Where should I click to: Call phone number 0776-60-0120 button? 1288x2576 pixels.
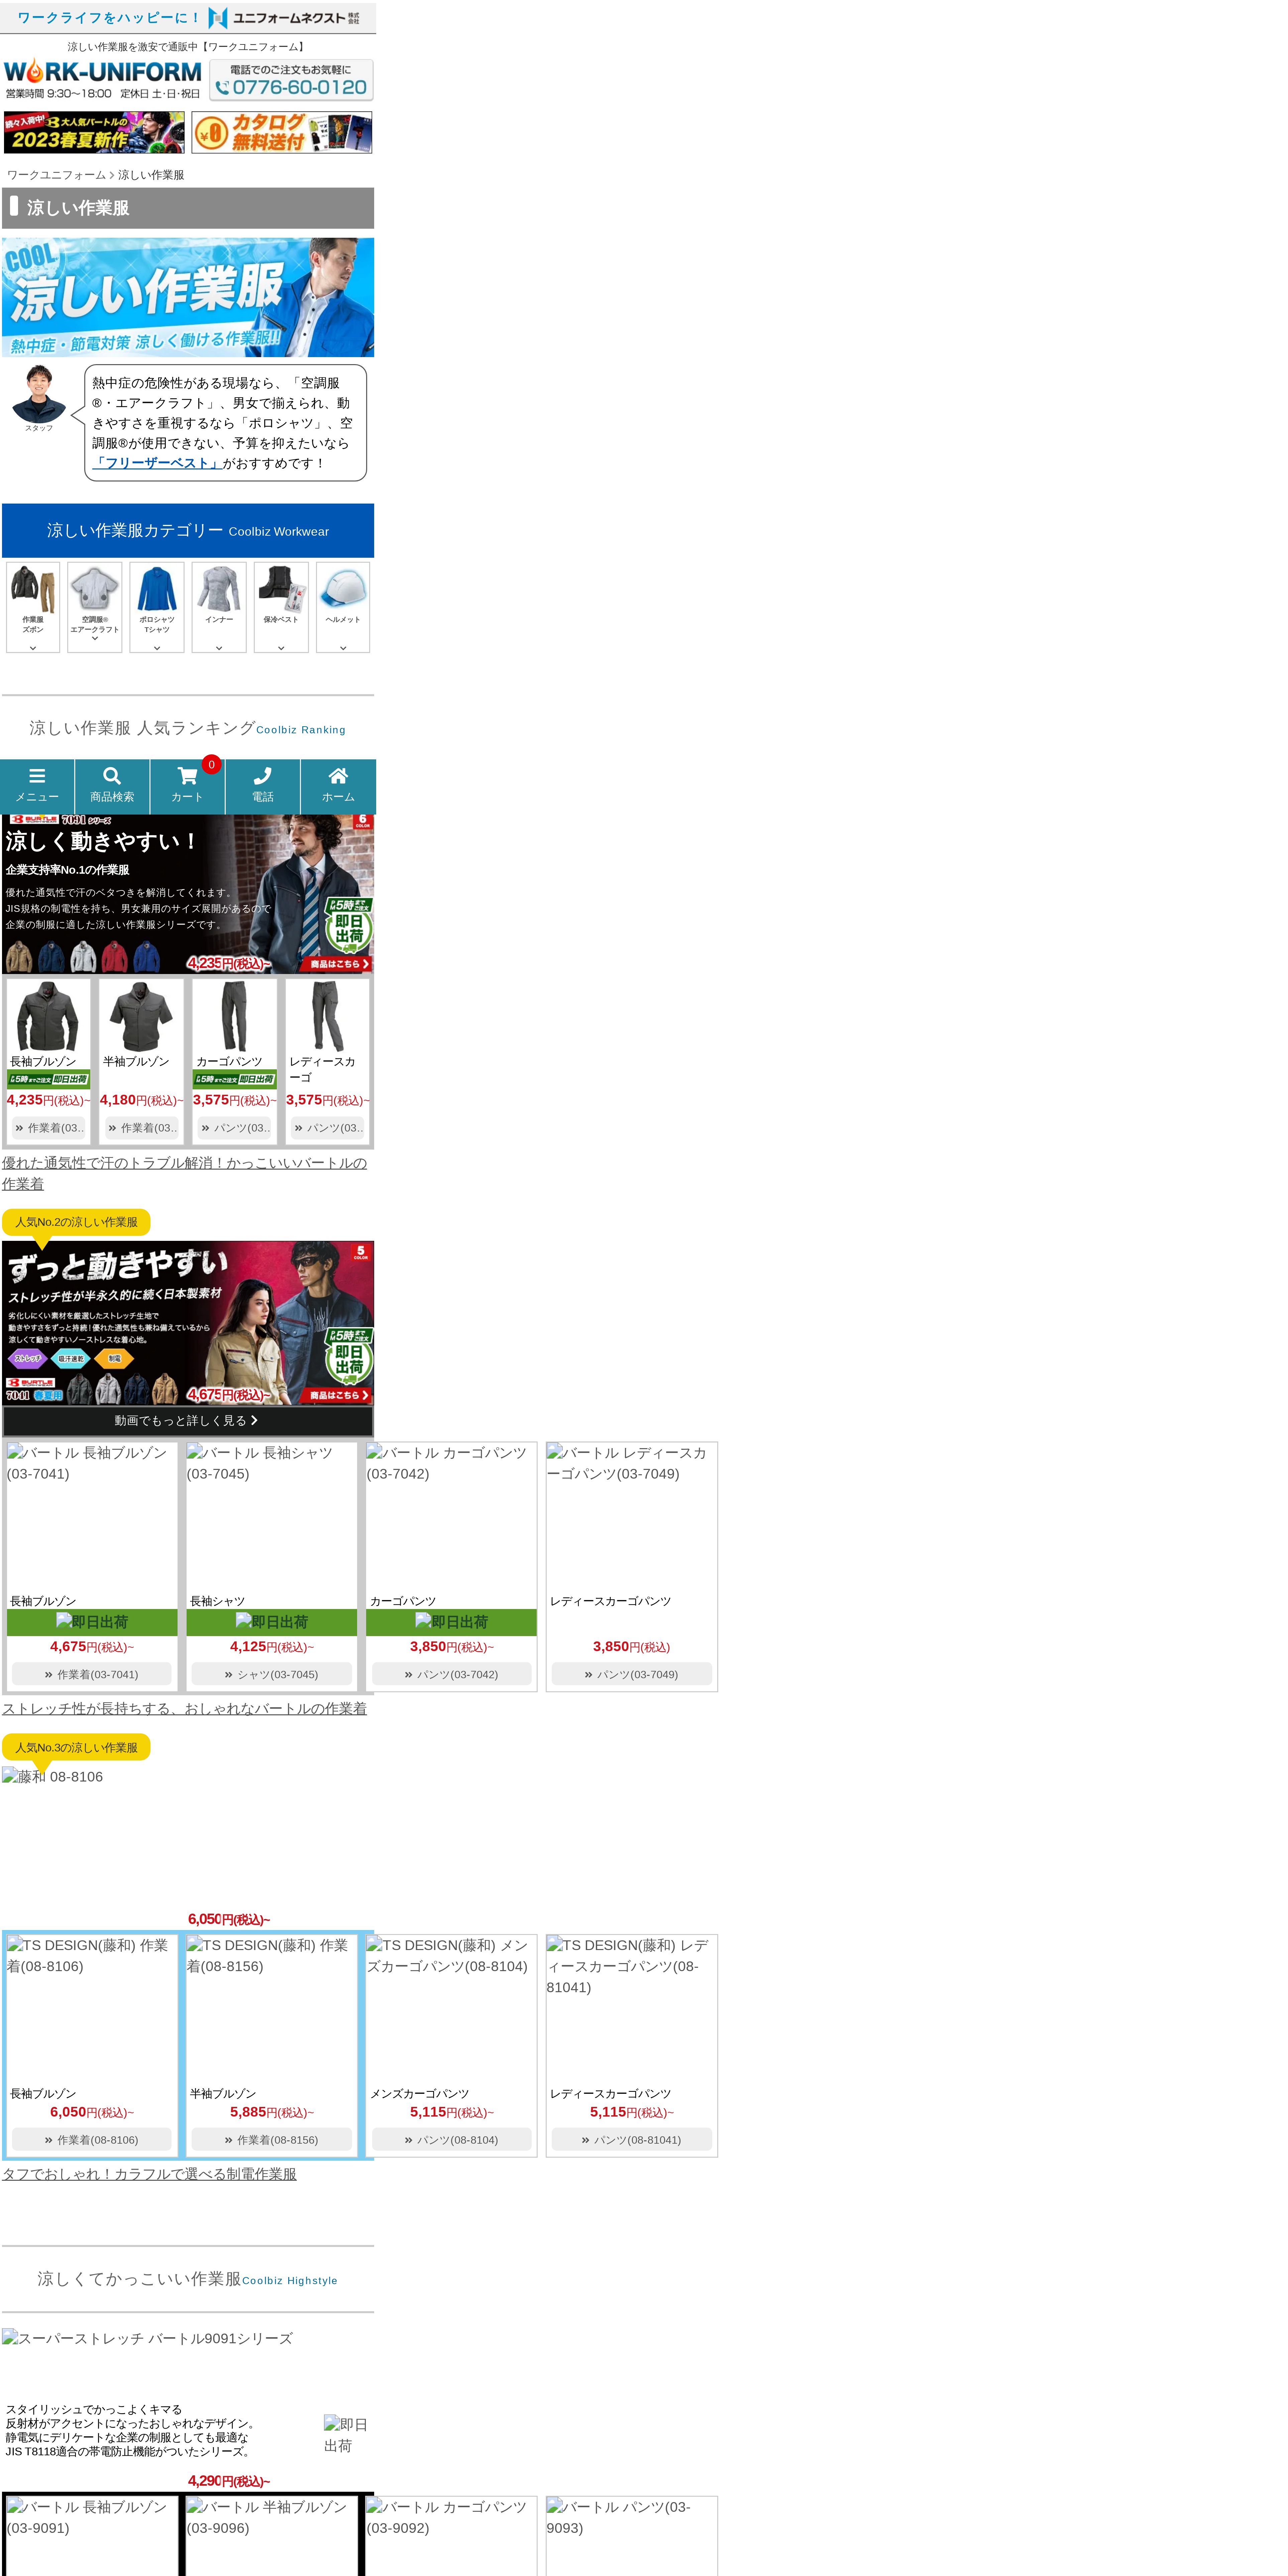tap(291, 80)
